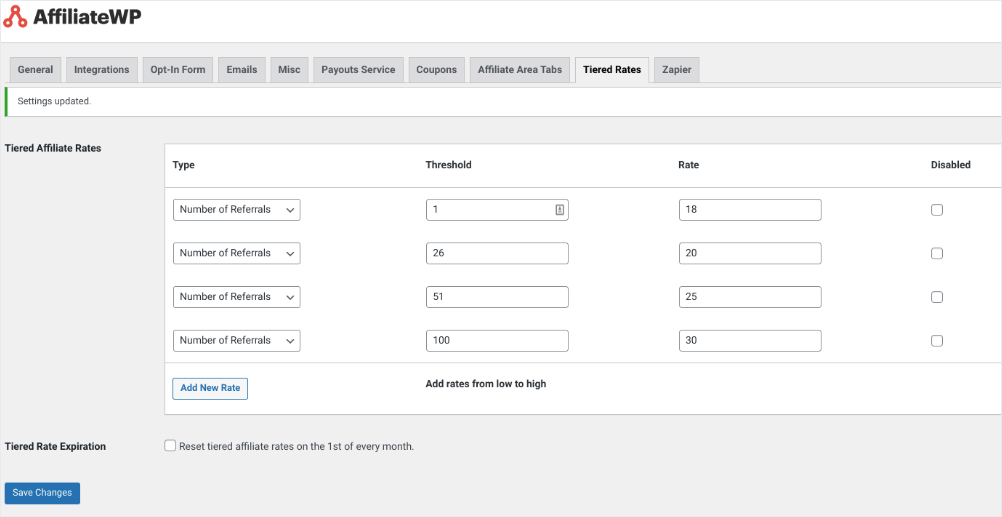Check Disabled box for the rate 18 row
This screenshot has width=1002, height=517.
pos(937,210)
